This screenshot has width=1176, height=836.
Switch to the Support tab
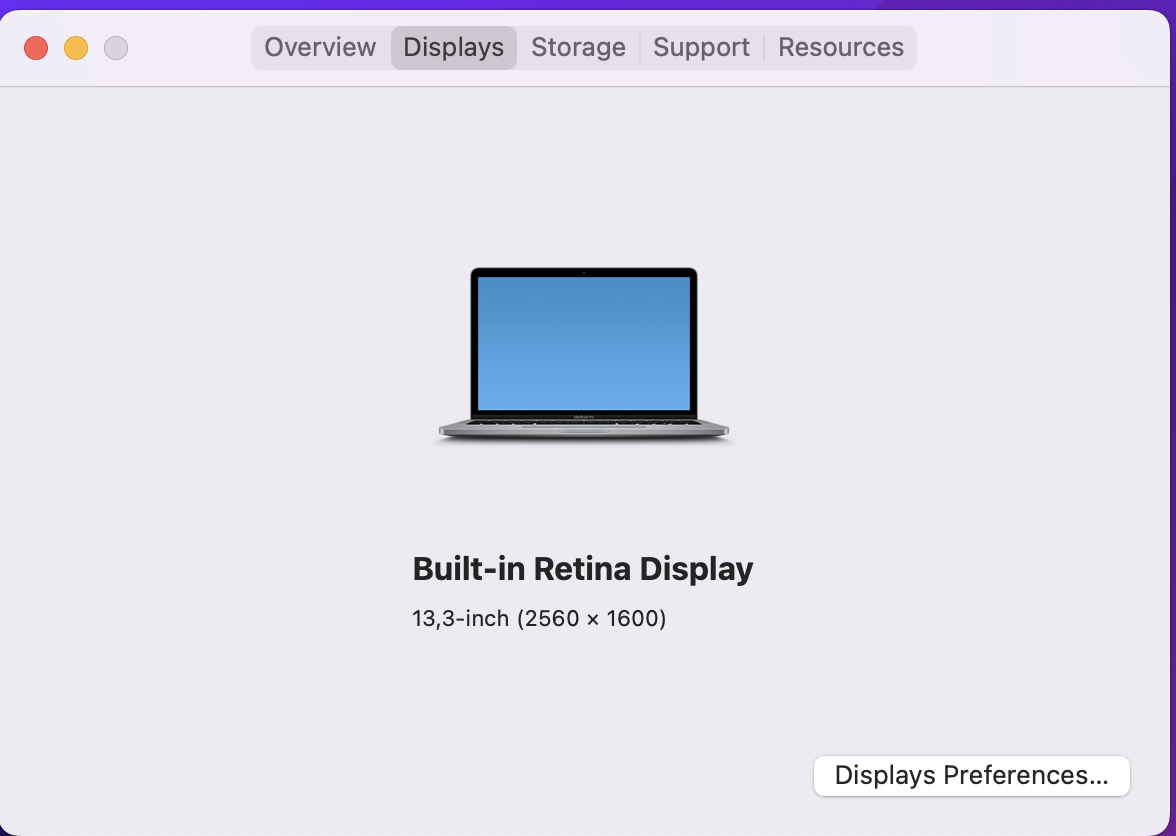pyautogui.click(x=700, y=47)
